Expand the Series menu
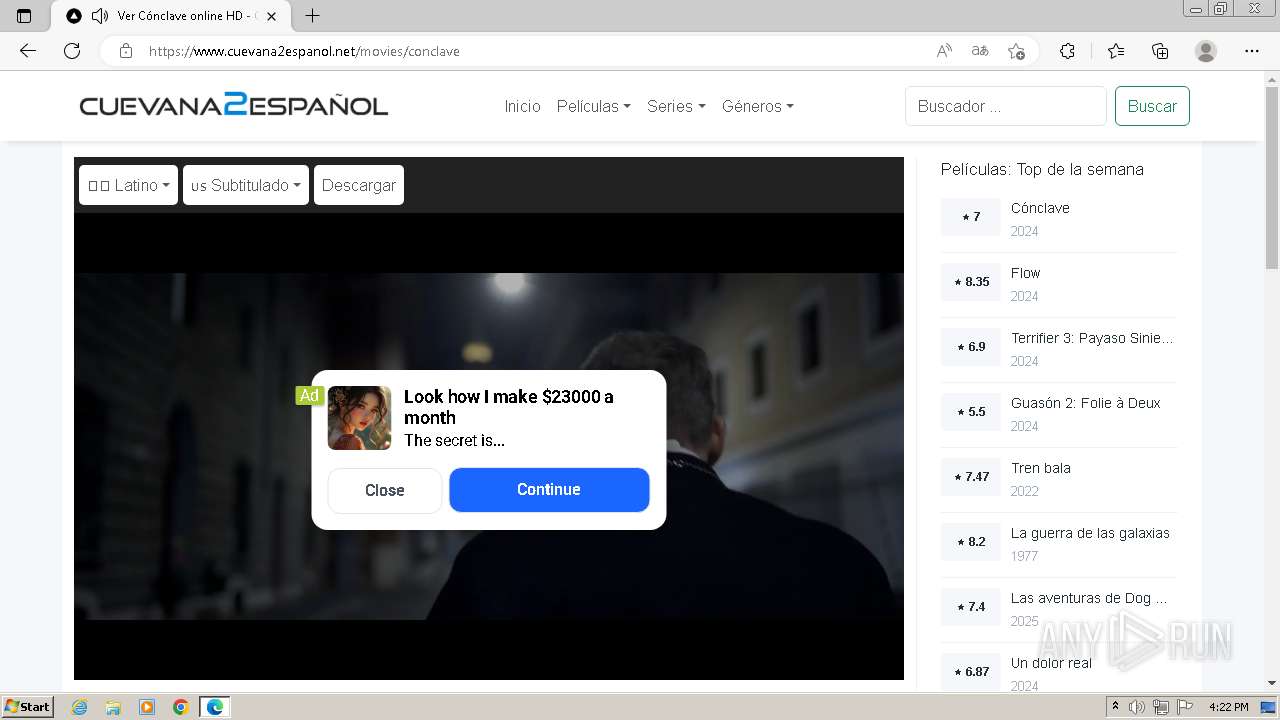Image resolution: width=1280 pixels, height=720 pixels. (x=676, y=106)
